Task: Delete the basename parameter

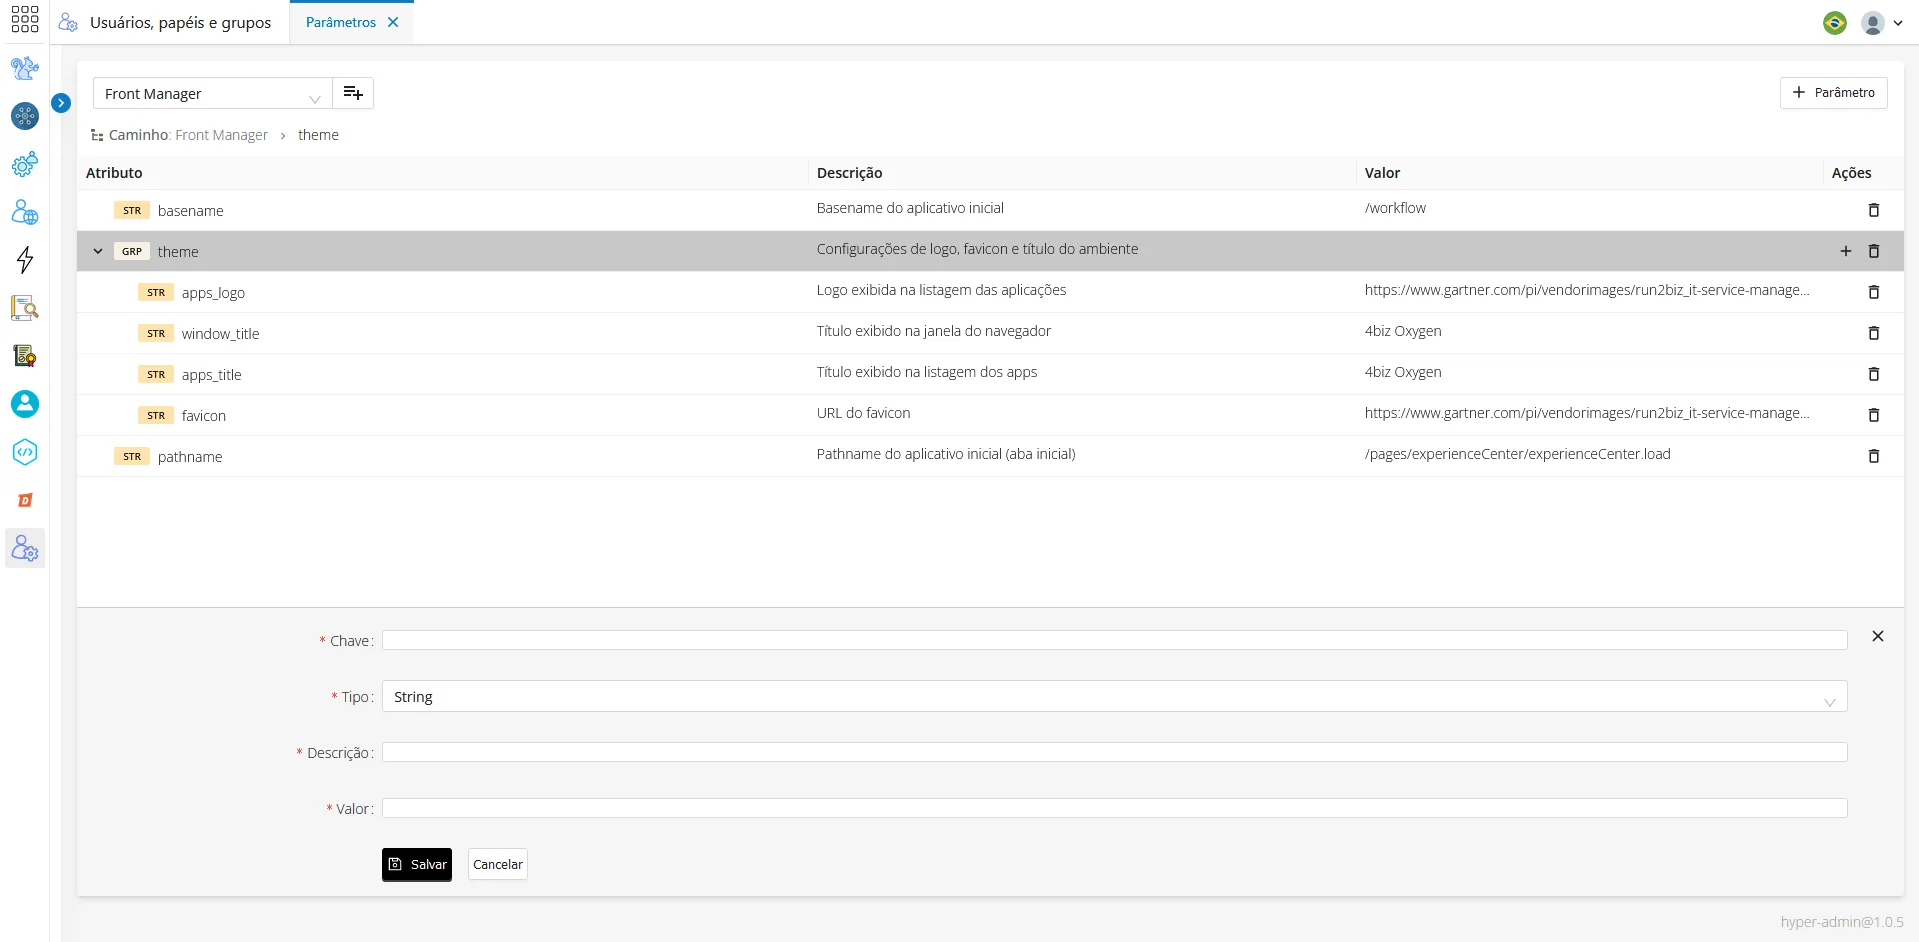Action: point(1874,210)
